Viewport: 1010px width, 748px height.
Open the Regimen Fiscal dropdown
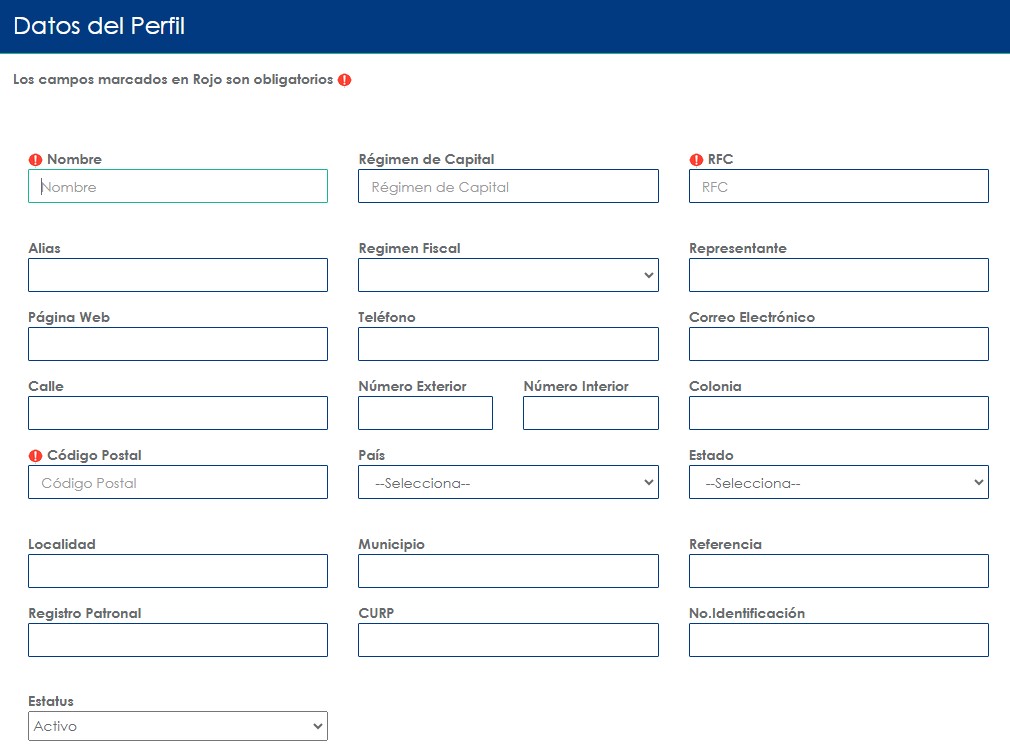click(x=508, y=275)
